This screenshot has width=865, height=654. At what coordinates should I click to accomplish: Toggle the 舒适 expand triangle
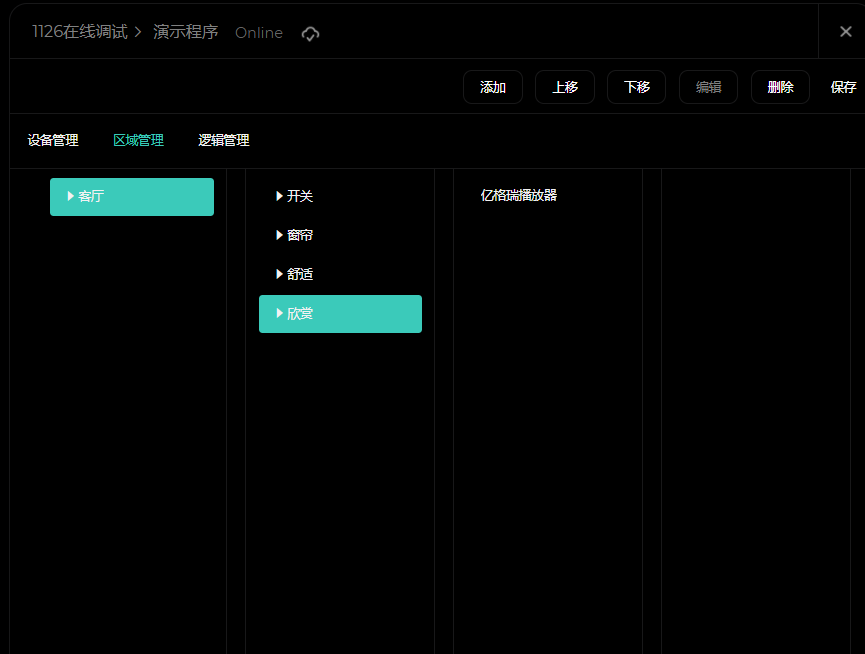coord(279,274)
